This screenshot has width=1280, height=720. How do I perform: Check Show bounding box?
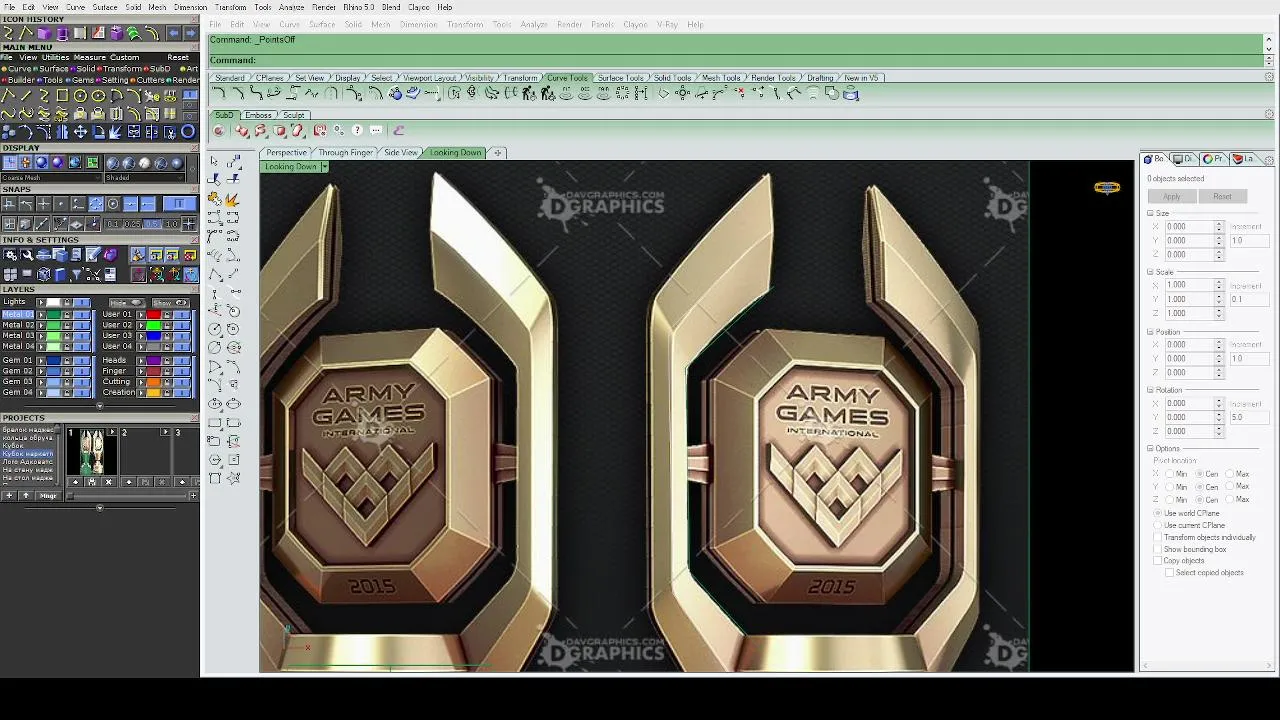click(x=1158, y=549)
